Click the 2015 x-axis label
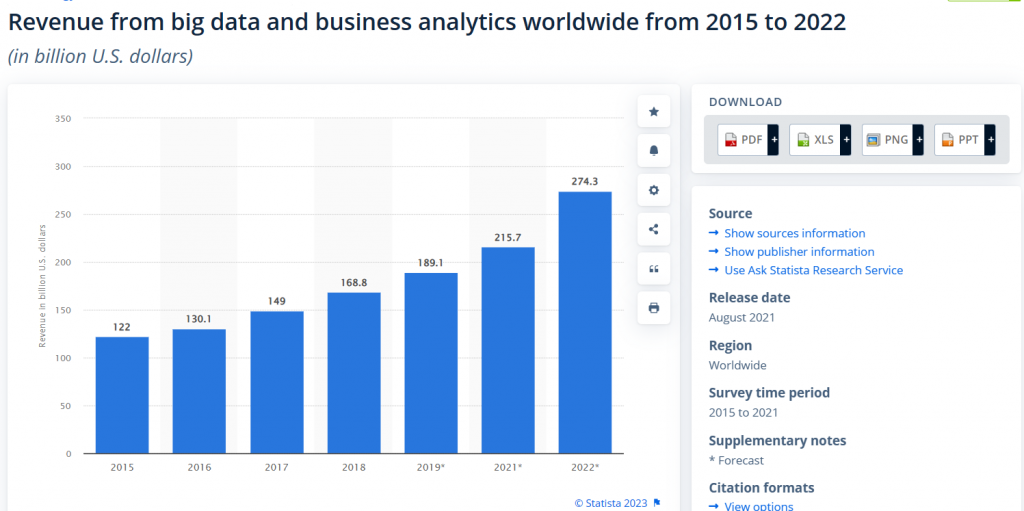This screenshot has width=1024, height=511. click(122, 468)
